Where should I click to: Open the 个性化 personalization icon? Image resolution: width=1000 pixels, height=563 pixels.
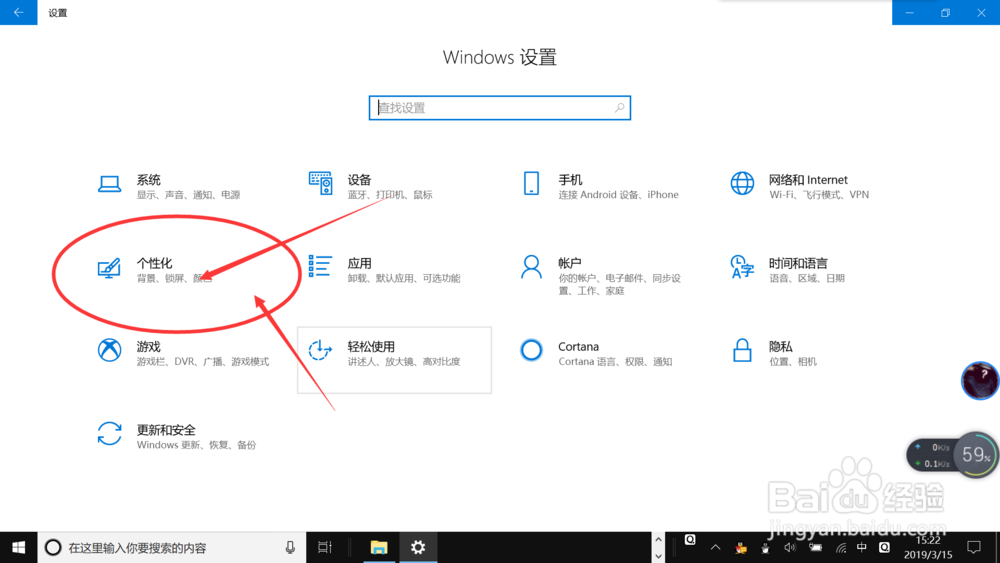109,268
